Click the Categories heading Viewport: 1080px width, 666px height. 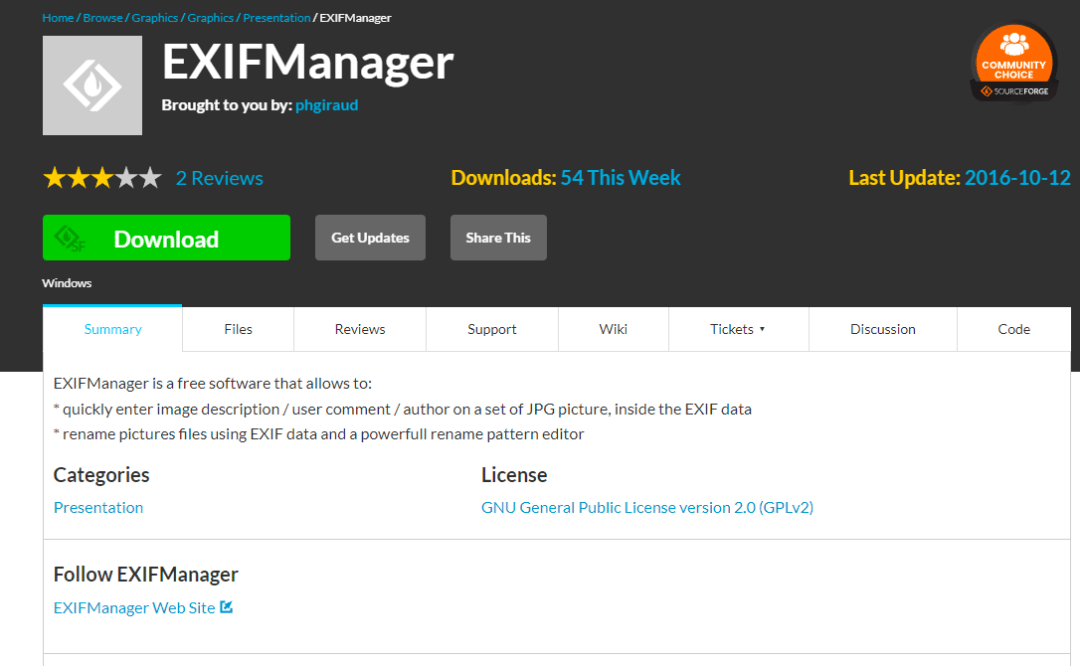(101, 475)
